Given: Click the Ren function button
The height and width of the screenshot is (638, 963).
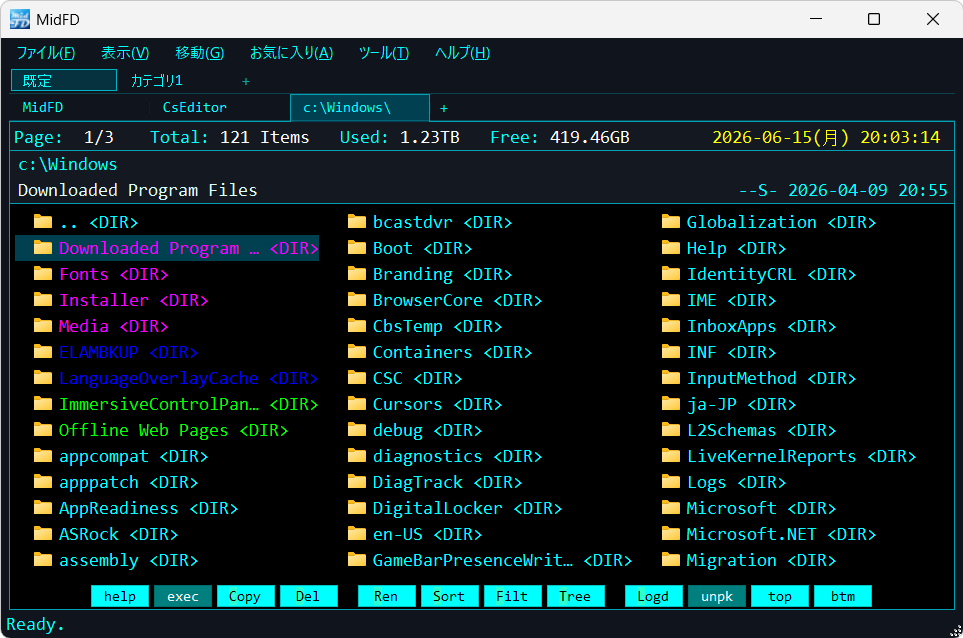Looking at the screenshot, I should point(386,596).
